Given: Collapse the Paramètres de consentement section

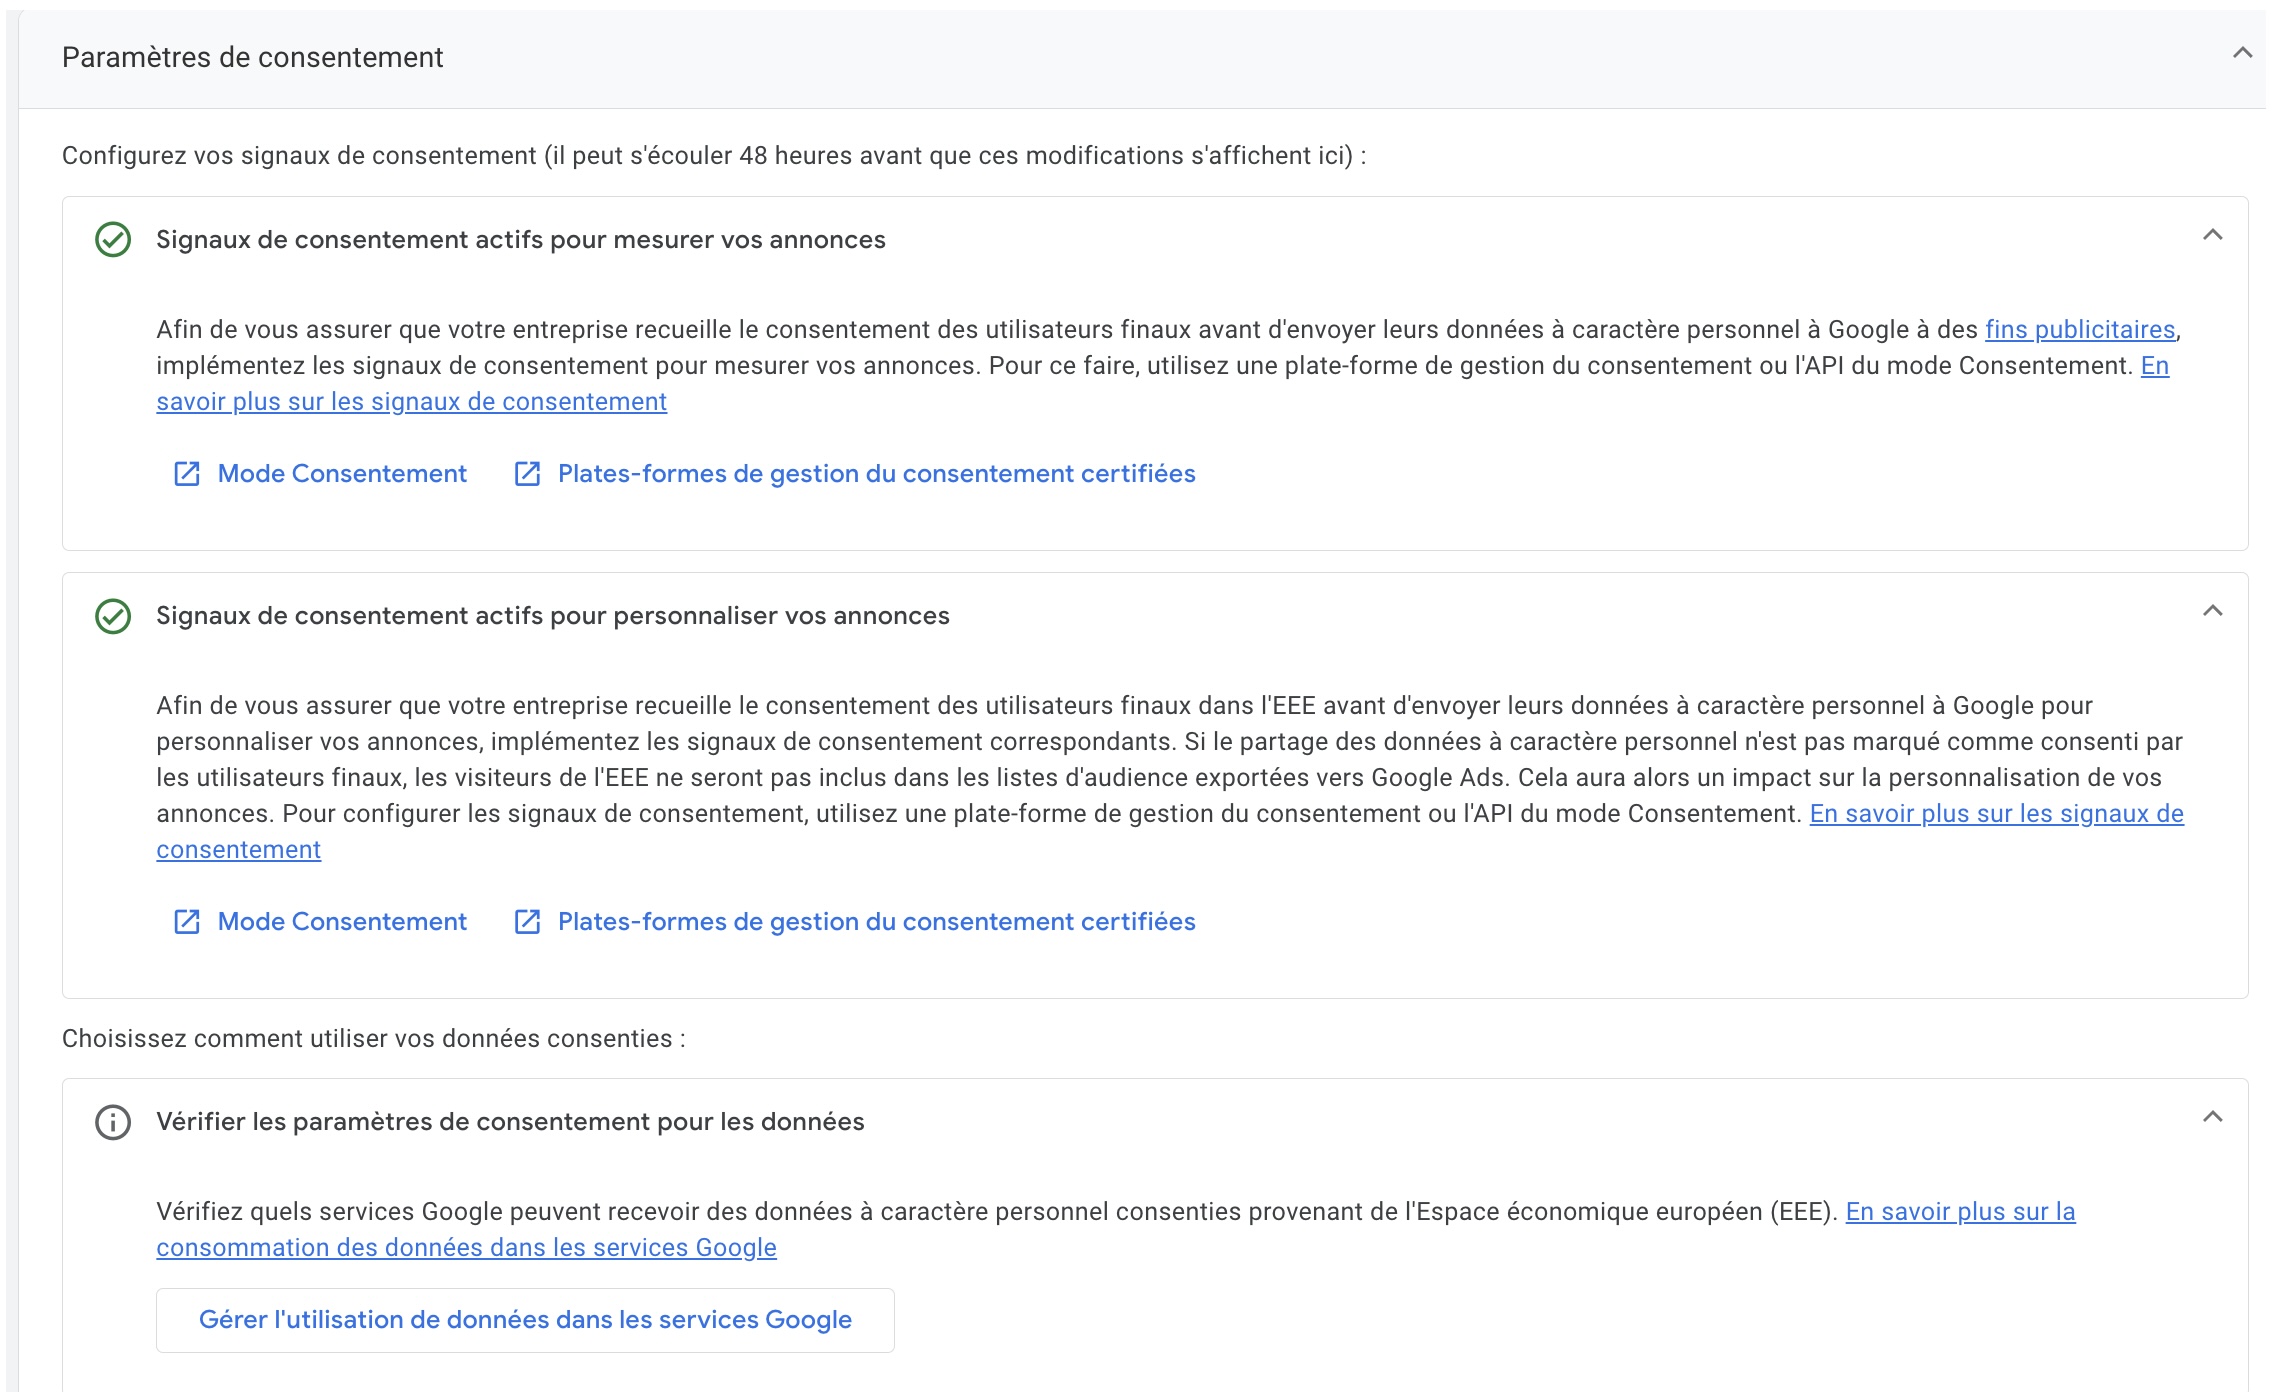Looking at the screenshot, I should click(2243, 53).
